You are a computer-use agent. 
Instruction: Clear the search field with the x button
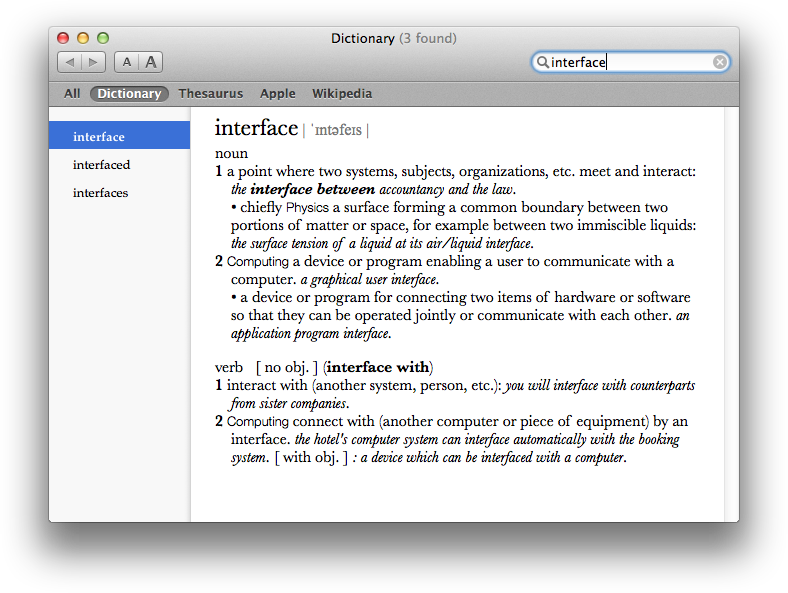(719, 62)
